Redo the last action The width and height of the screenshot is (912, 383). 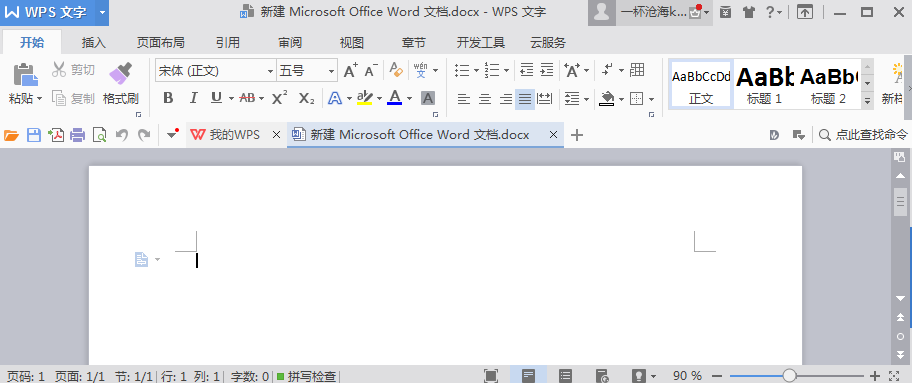pyautogui.click(x=143, y=135)
